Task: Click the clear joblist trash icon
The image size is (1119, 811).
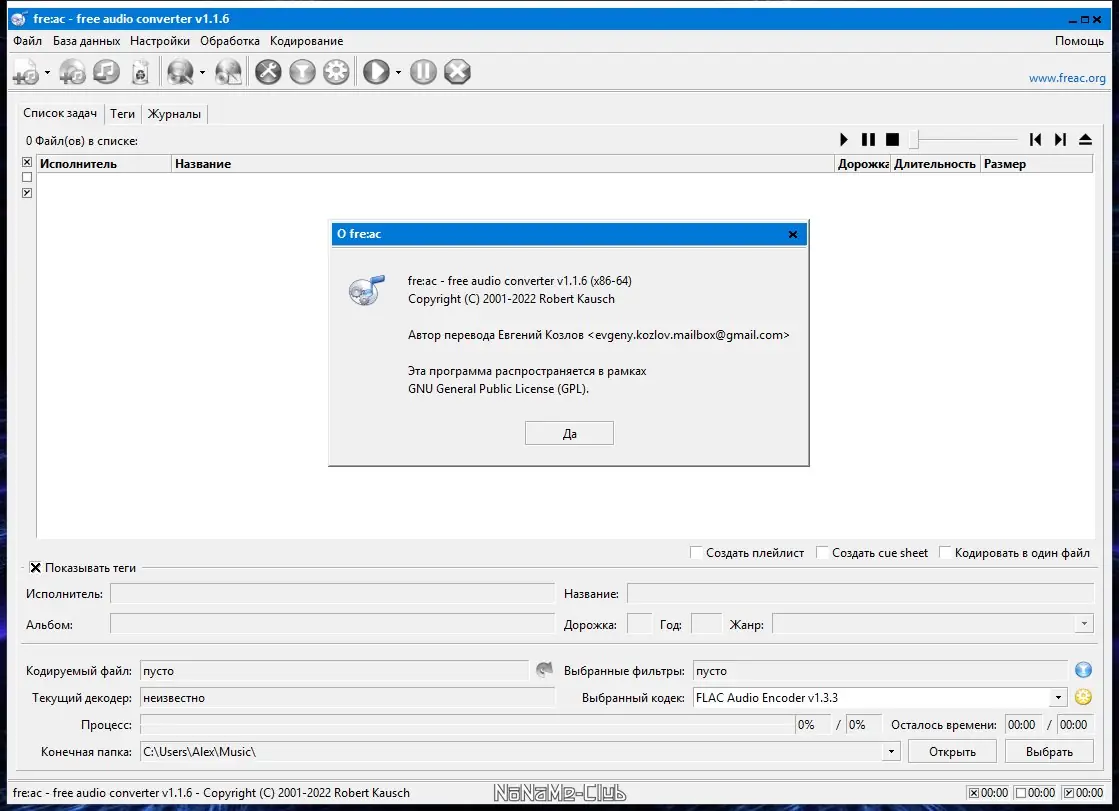Action: point(141,72)
